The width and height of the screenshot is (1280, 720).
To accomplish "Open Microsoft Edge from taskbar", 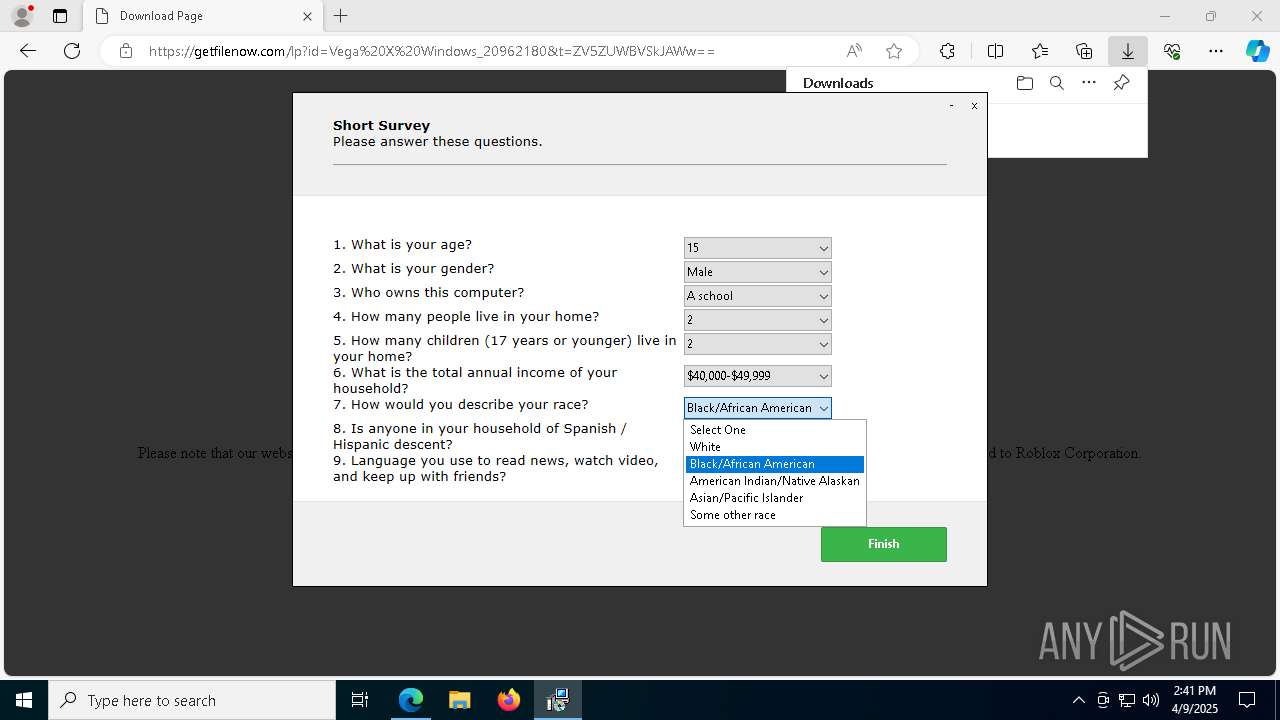I will coord(411,700).
